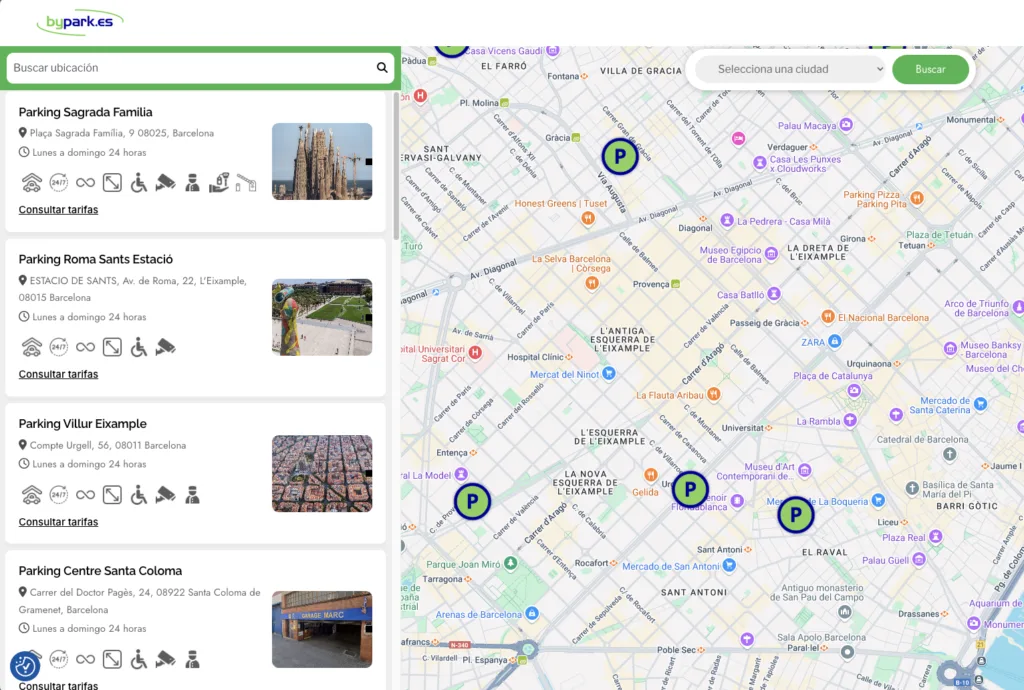1024x690 pixels.
Task: Select parking marker near La Boqueria
Action: [x=795, y=515]
